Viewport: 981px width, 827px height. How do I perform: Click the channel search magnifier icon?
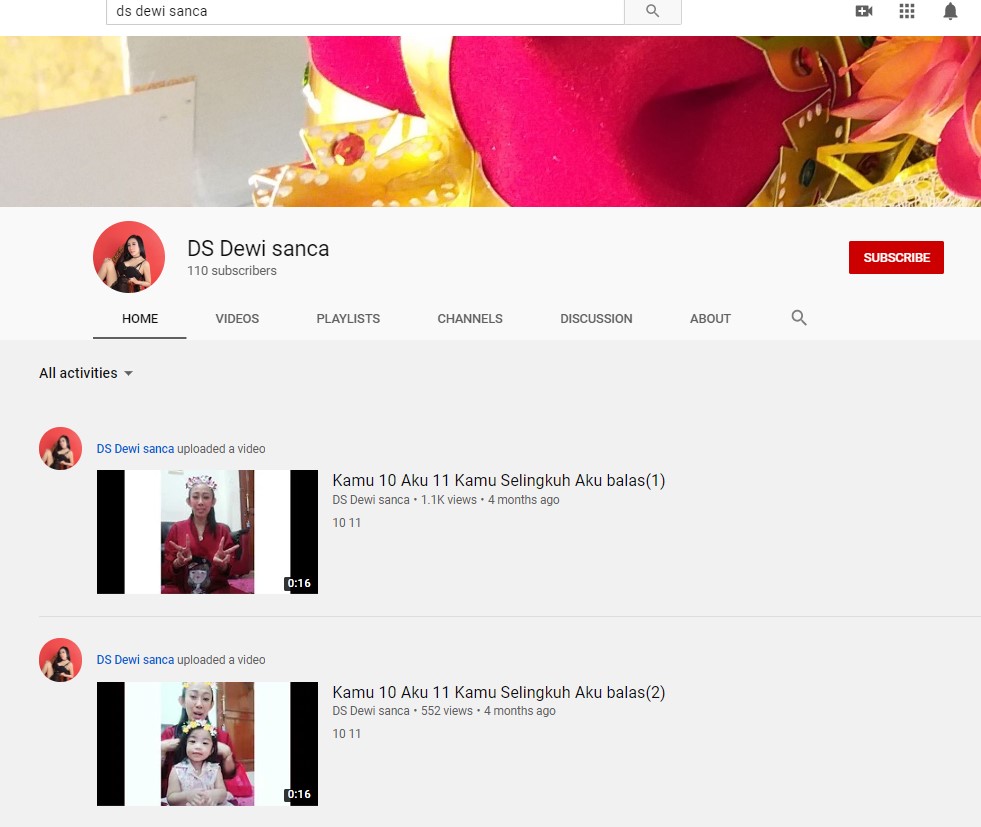[799, 318]
